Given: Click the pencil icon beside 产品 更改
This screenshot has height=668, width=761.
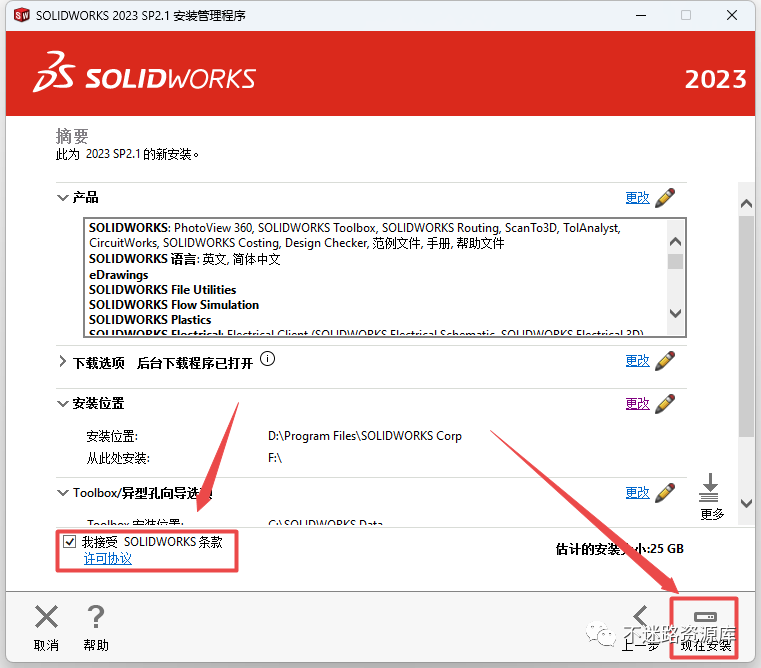Looking at the screenshot, I should (x=665, y=198).
